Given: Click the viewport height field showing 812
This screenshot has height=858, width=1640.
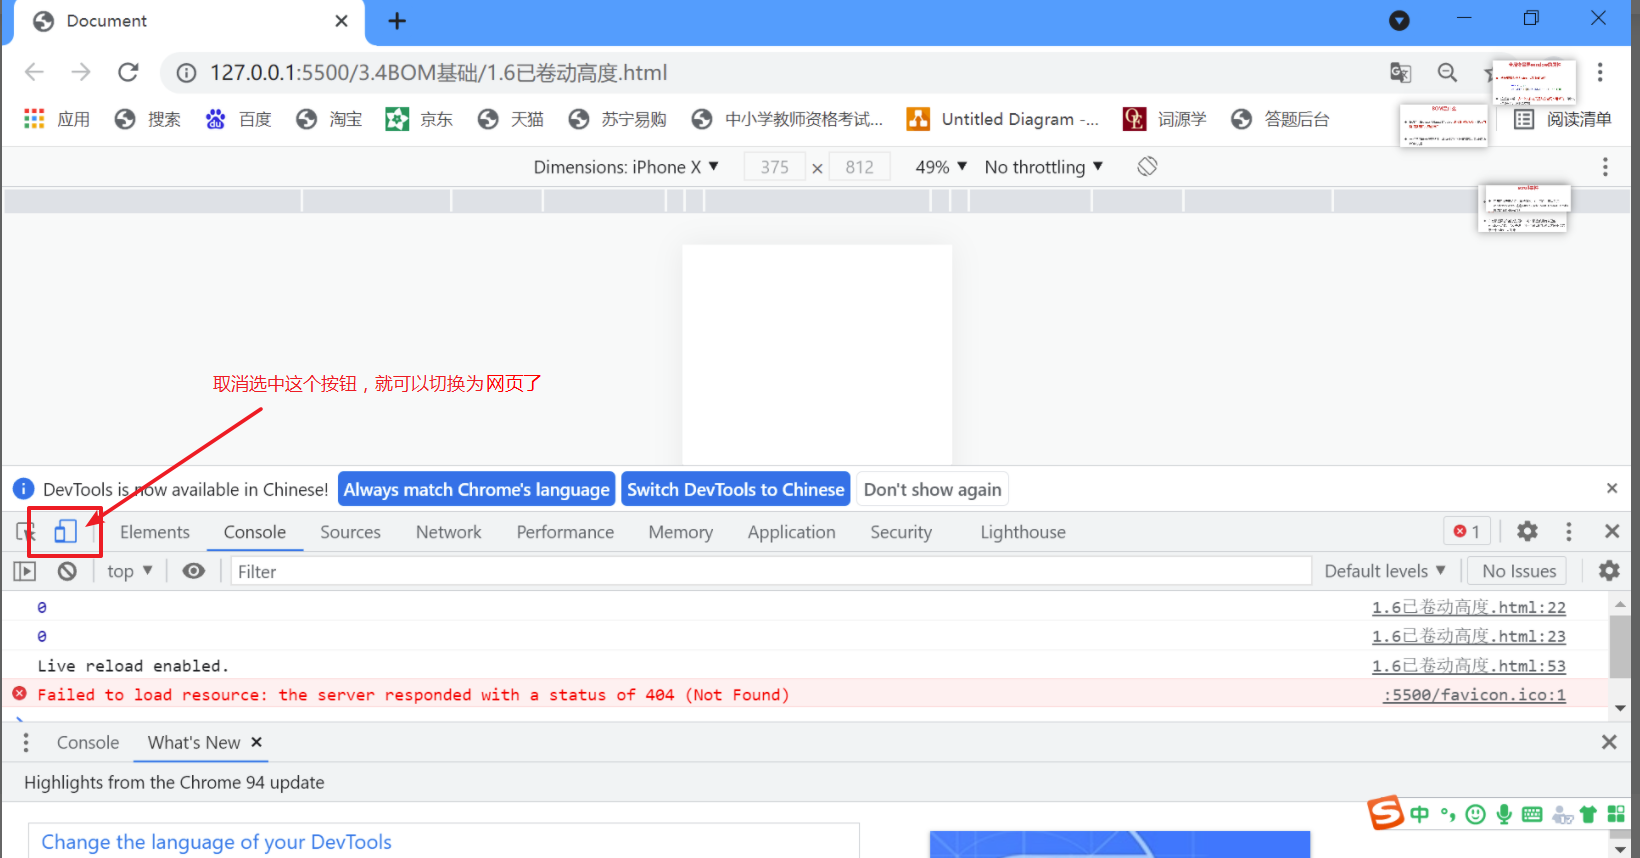Looking at the screenshot, I should [x=860, y=167].
